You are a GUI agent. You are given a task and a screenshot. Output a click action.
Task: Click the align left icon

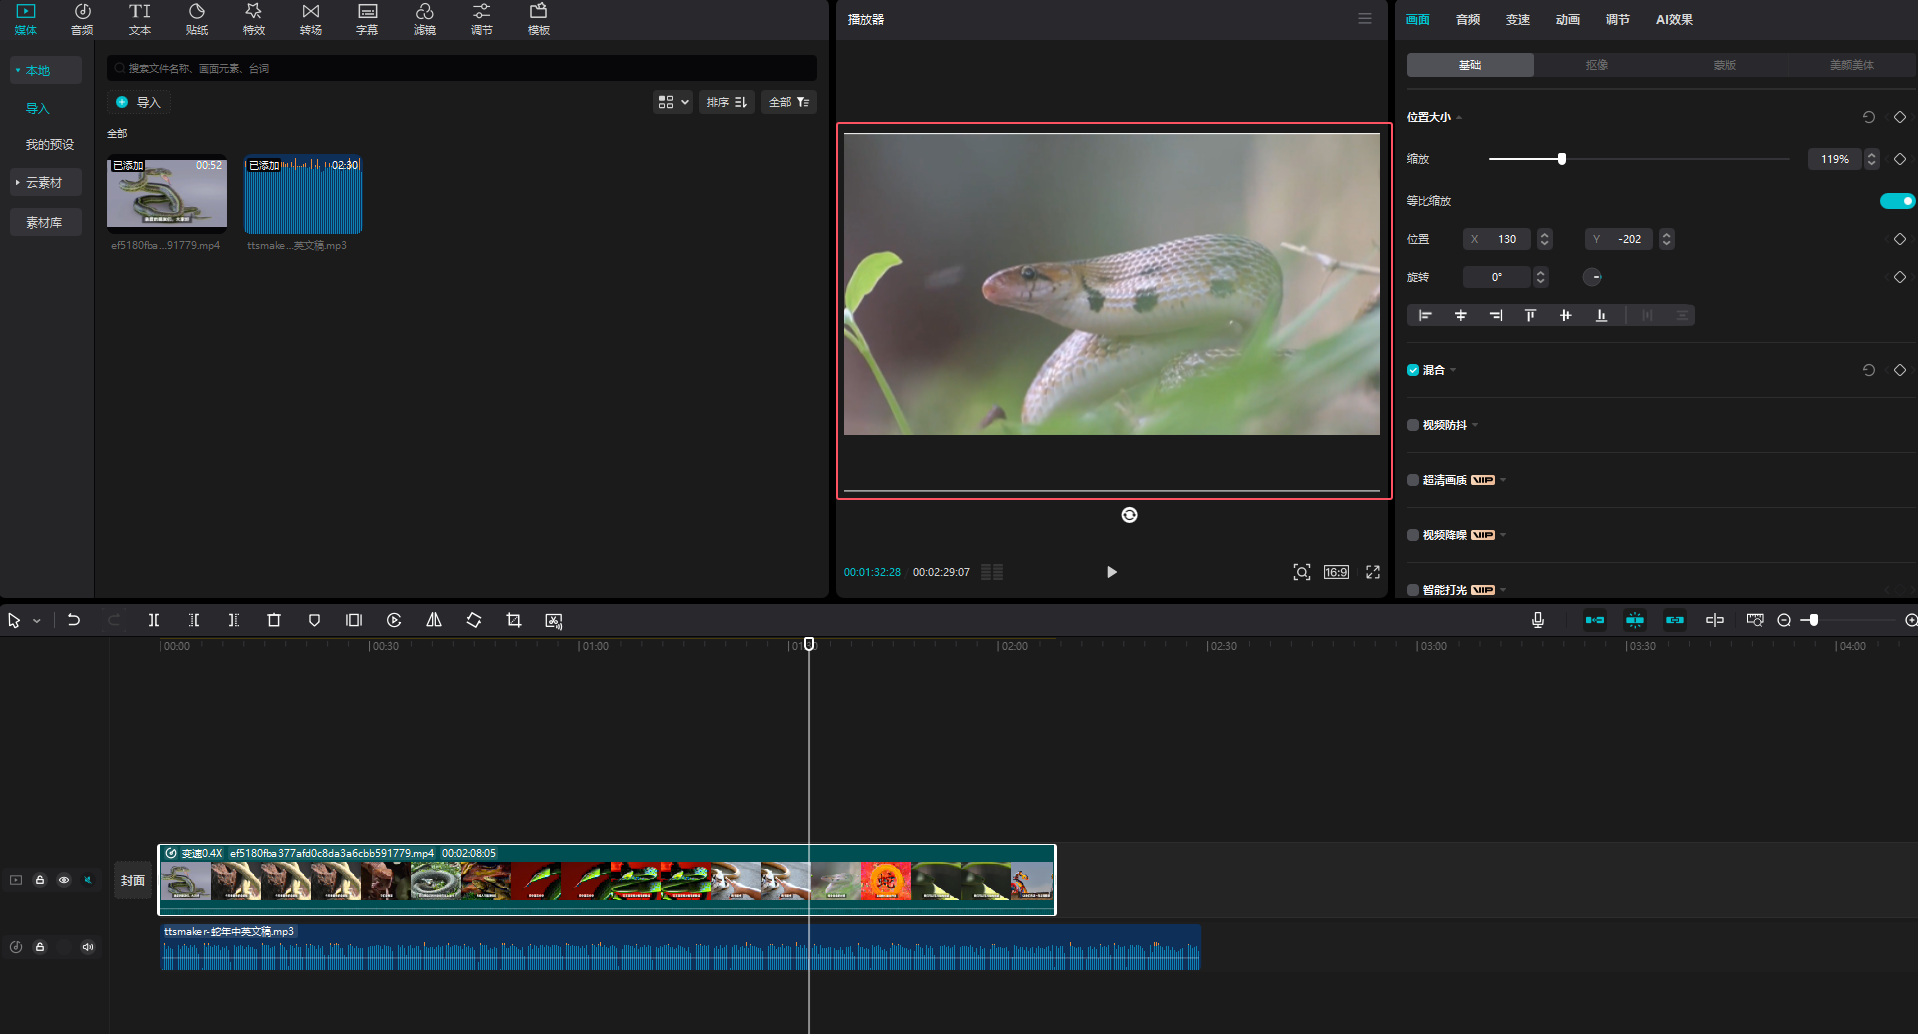tap(1425, 315)
